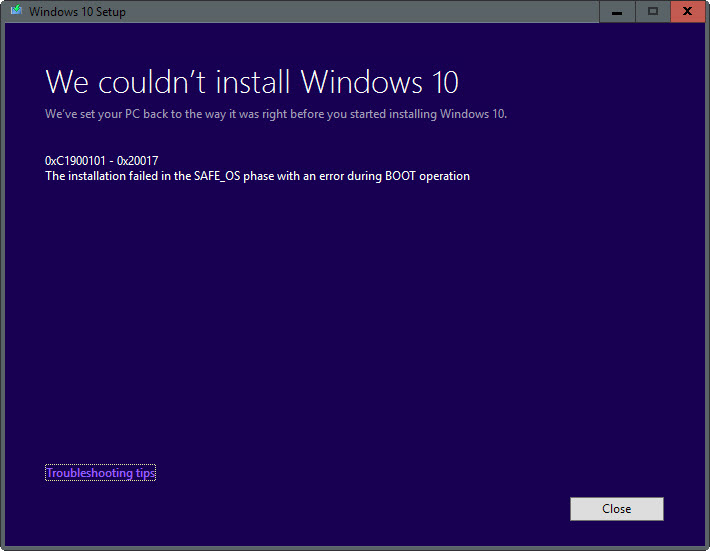
Task: Minimize the Windows 10 Setup window
Action: 617,11
